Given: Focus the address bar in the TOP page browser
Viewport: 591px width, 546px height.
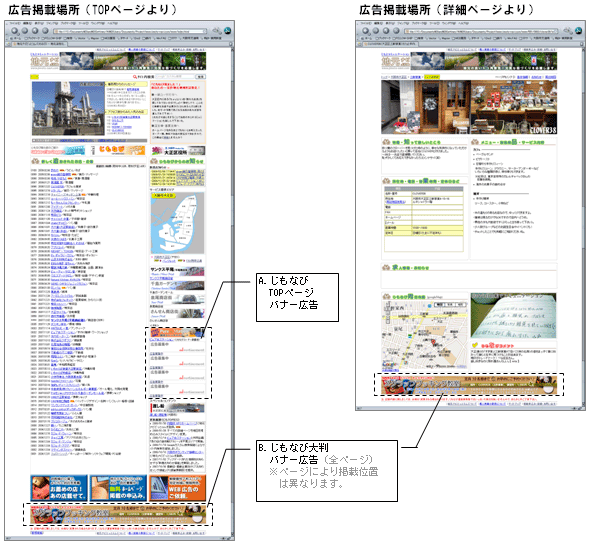Looking at the screenshot, I should (130, 31).
